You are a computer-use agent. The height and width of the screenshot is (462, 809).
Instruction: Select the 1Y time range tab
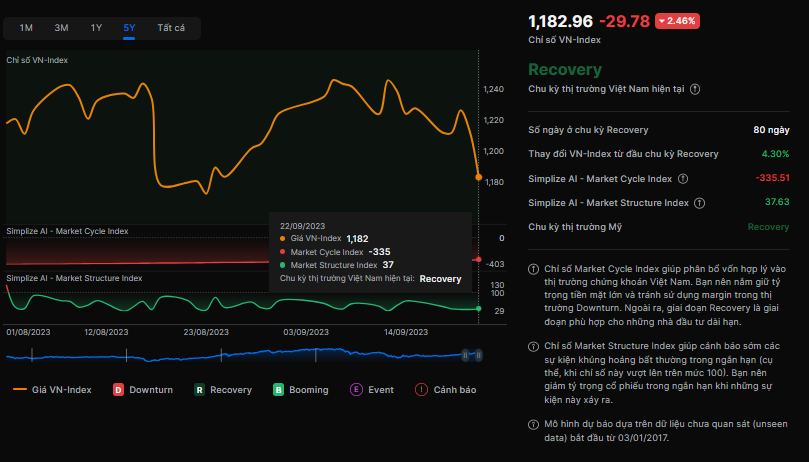(x=96, y=28)
